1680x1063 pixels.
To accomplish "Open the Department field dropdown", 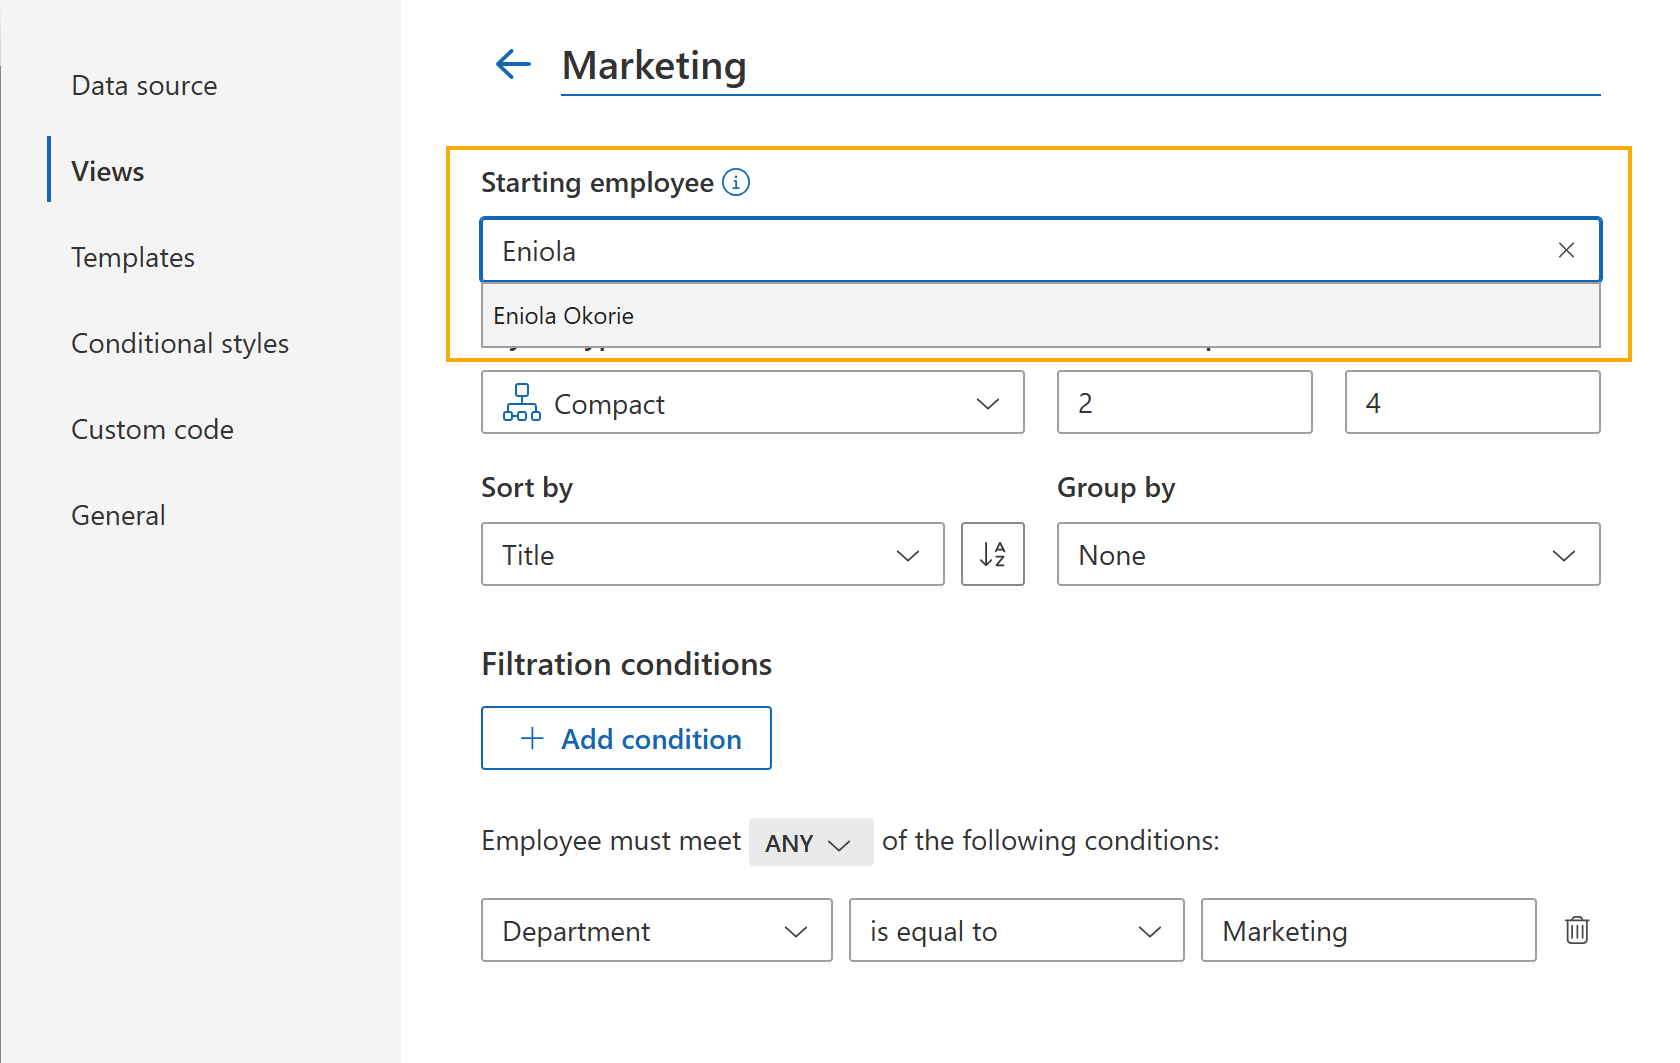I will [x=656, y=930].
